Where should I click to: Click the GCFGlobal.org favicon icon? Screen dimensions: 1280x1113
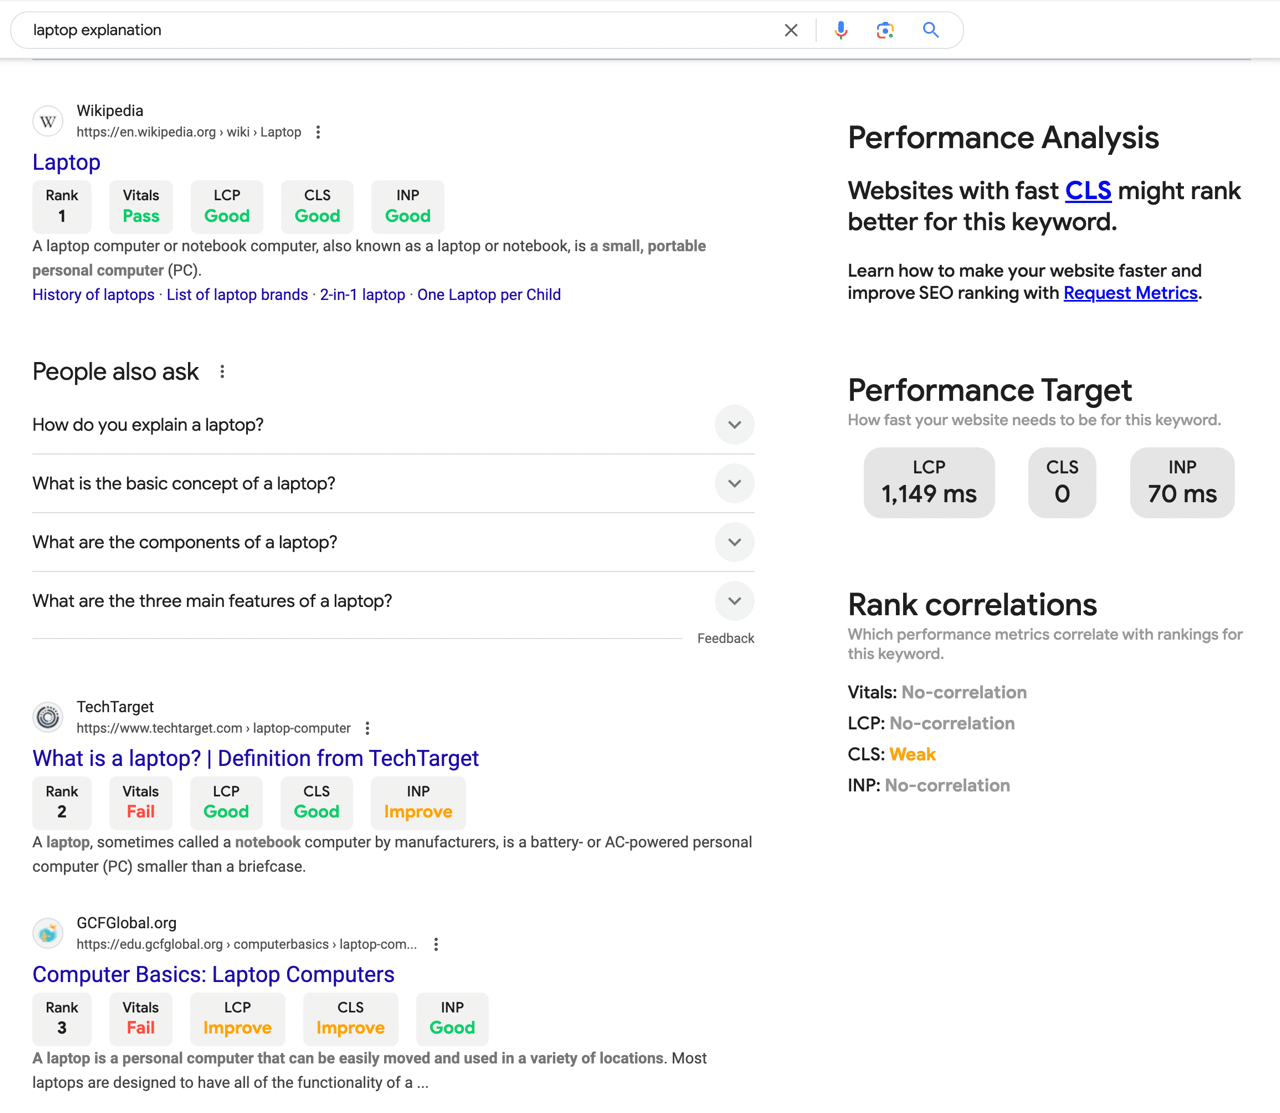48,933
